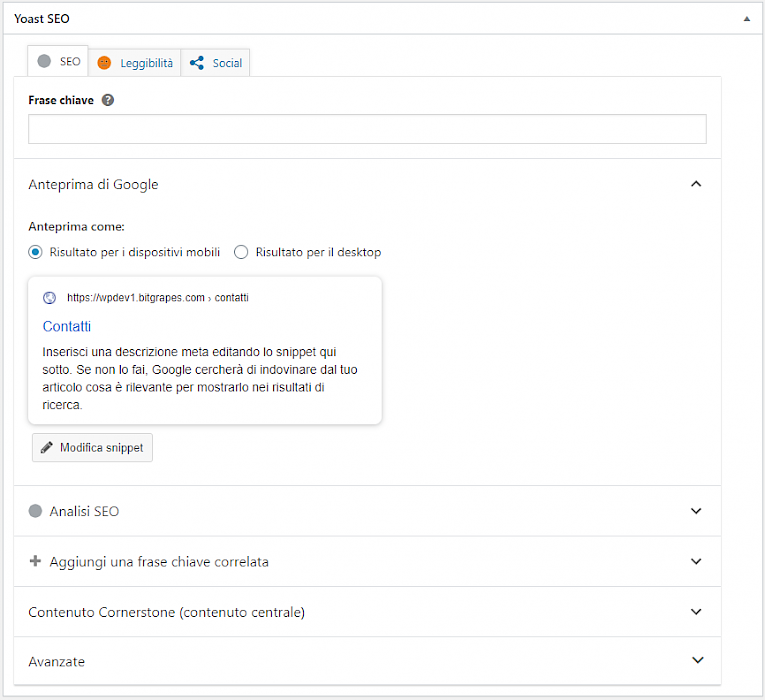Select Risultato per il desktop option
This screenshot has height=700, width=765.
point(241,252)
